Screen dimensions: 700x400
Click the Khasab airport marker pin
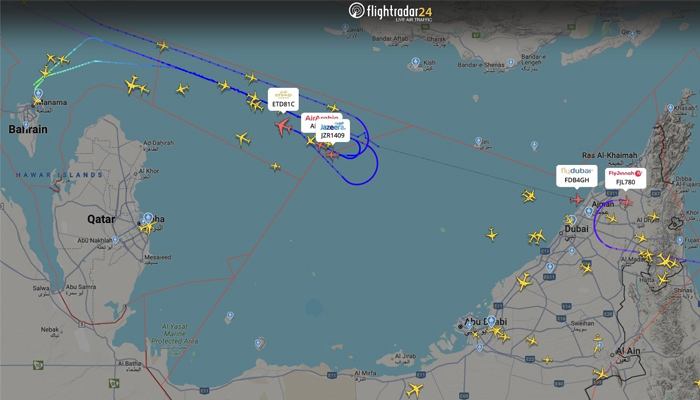click(x=670, y=108)
